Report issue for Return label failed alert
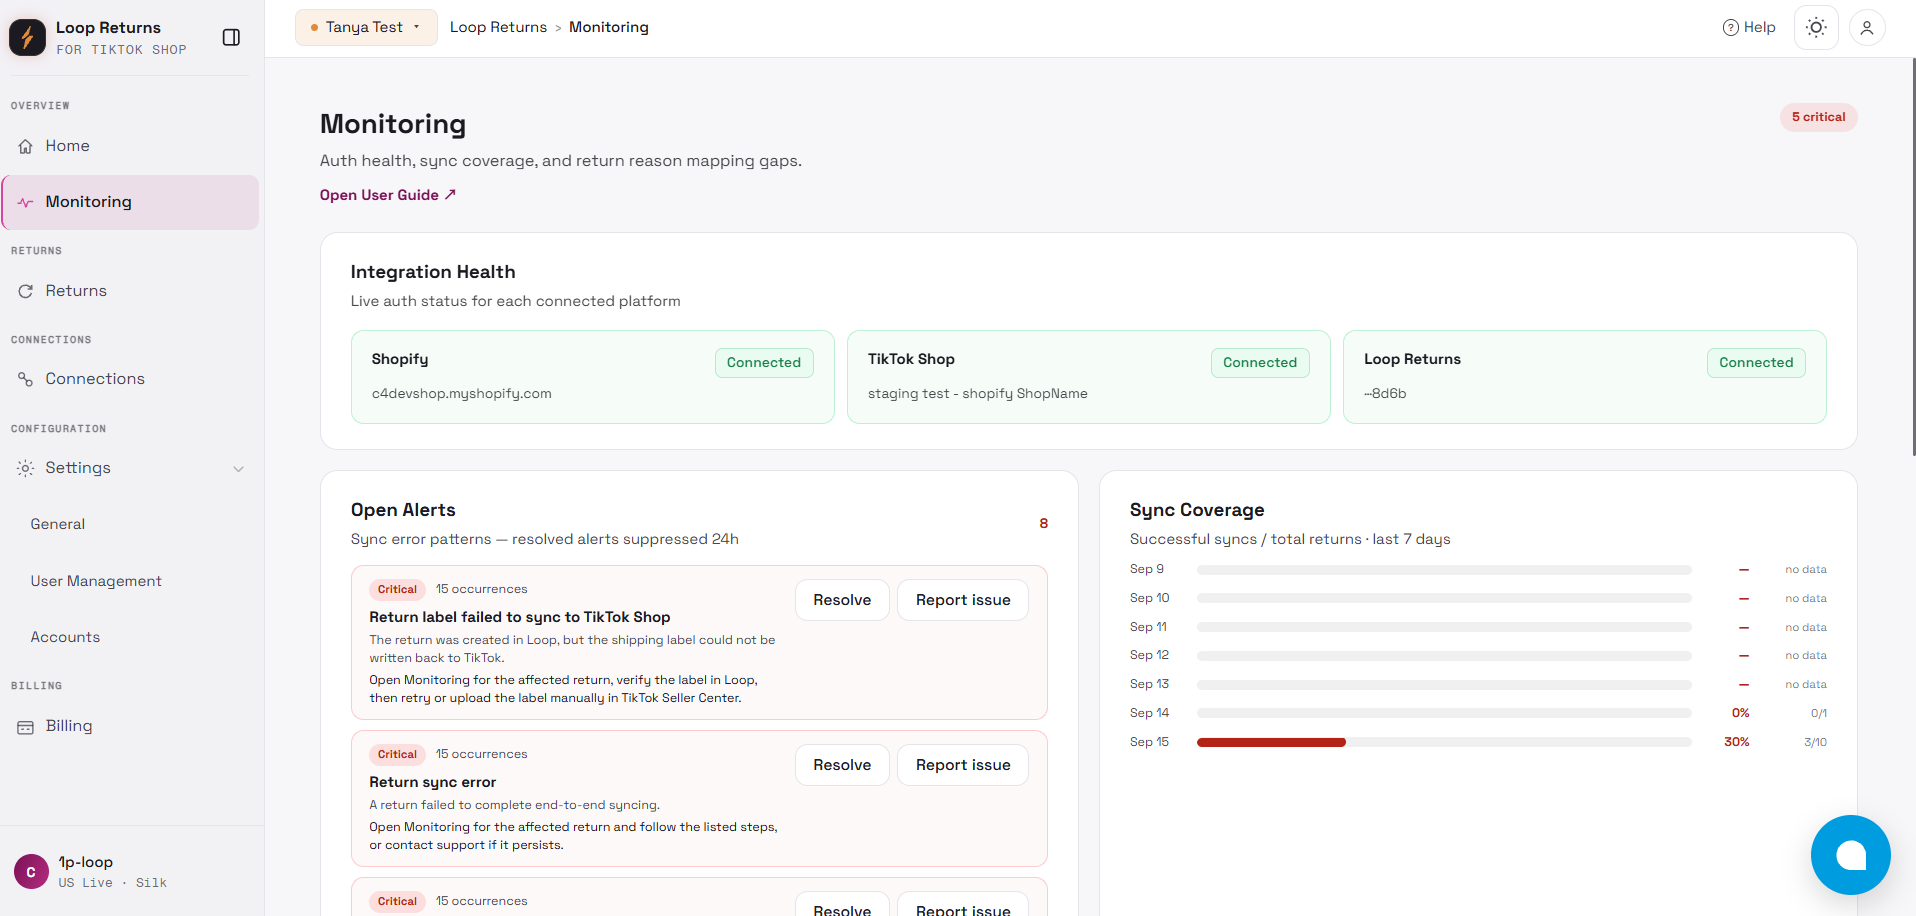 coord(963,600)
